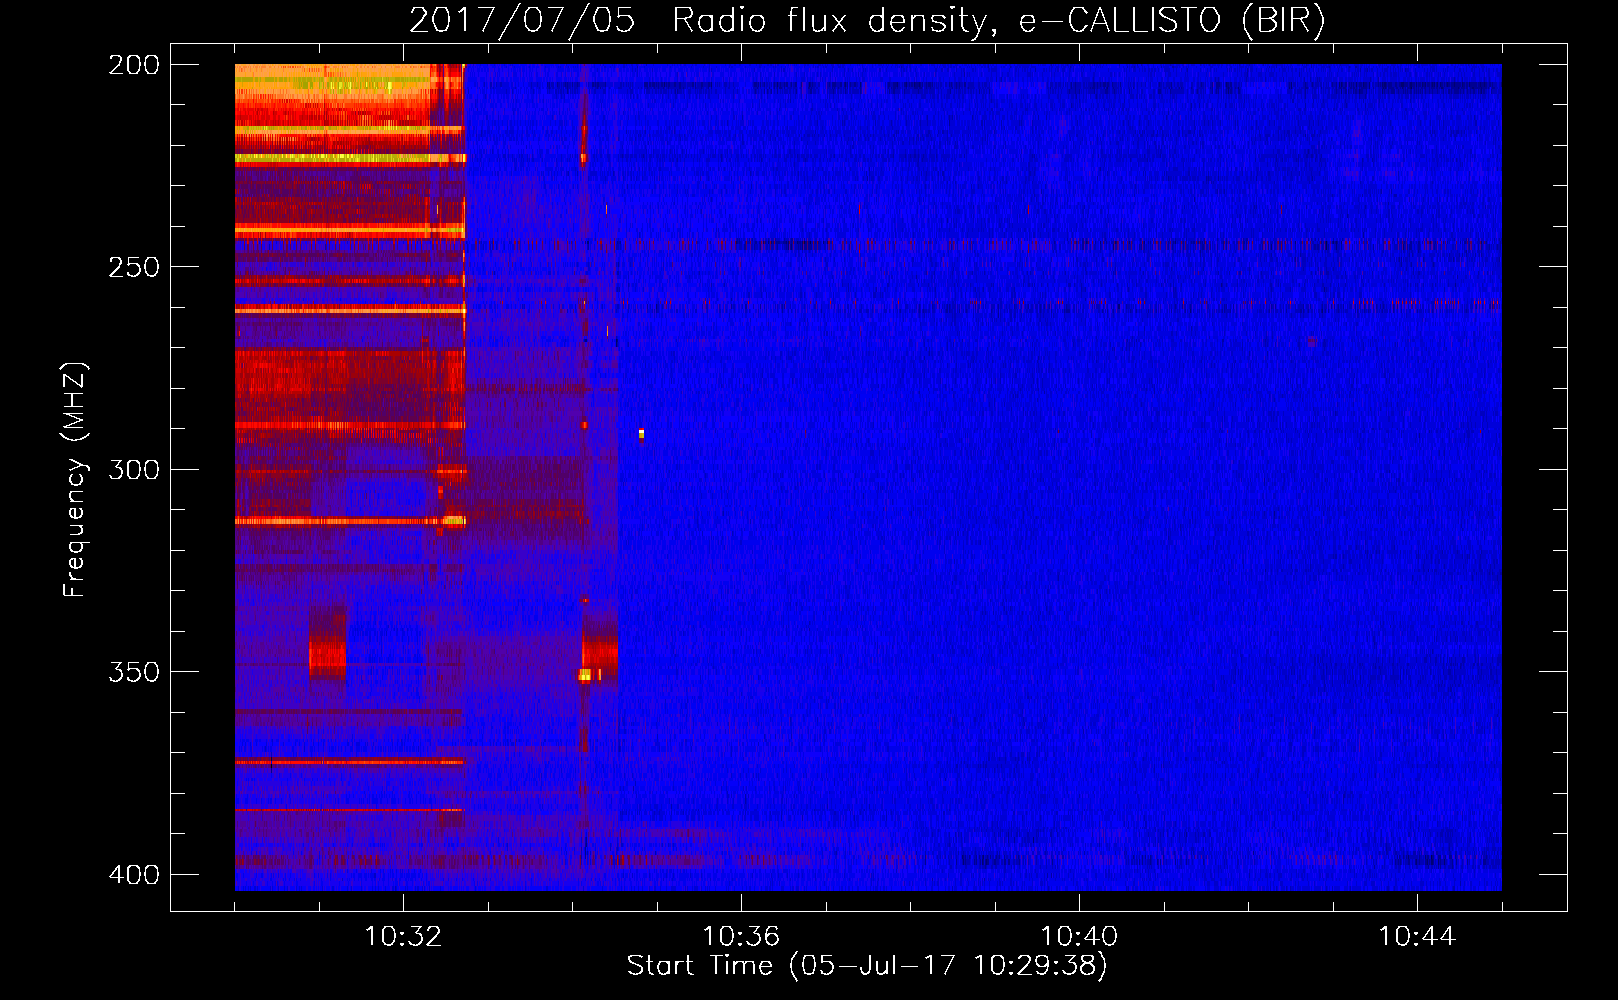Click the '400' frequency tick label

pyautogui.click(x=134, y=875)
